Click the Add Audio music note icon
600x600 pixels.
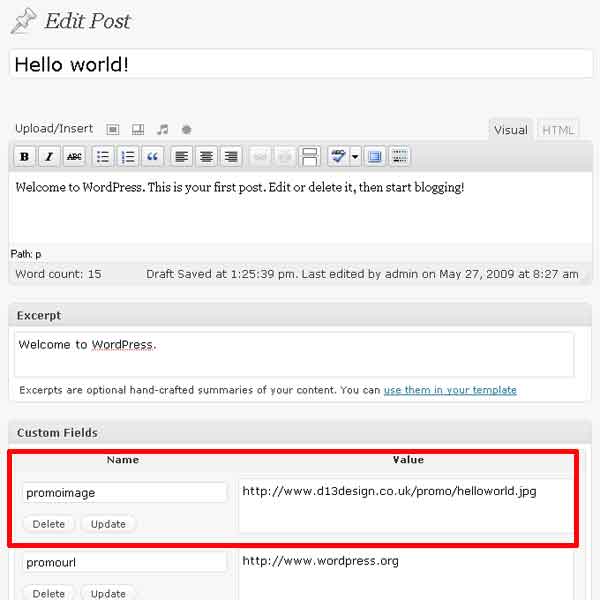point(162,129)
